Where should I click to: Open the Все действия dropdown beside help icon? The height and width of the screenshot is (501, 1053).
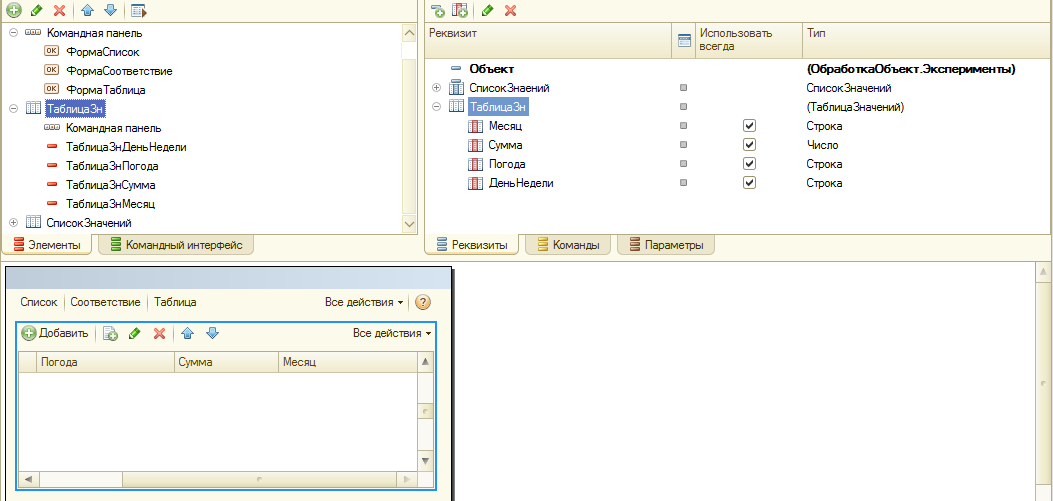coord(364,302)
